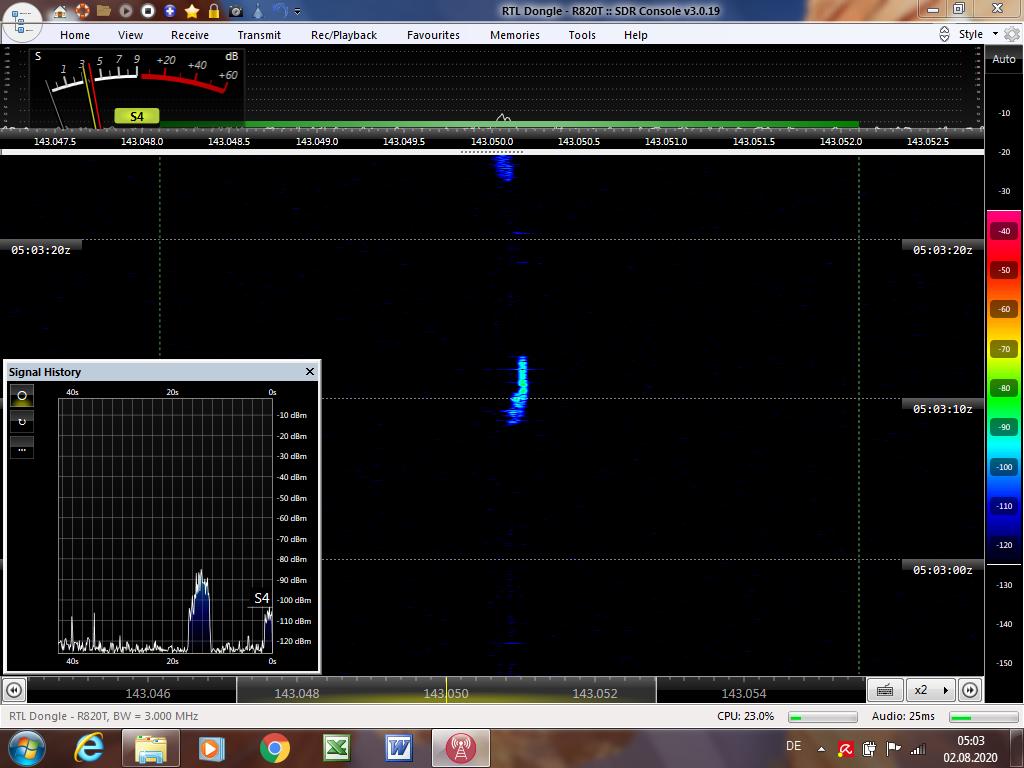Viewport: 1024px width, 768px height.
Task: Open the Tools ribbon tab
Action: click(x=582, y=35)
